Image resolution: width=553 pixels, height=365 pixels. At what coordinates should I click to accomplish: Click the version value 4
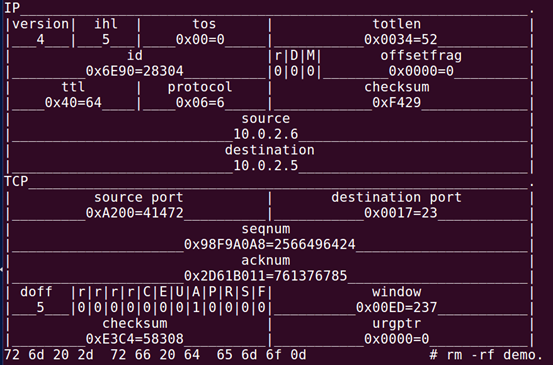41,39
